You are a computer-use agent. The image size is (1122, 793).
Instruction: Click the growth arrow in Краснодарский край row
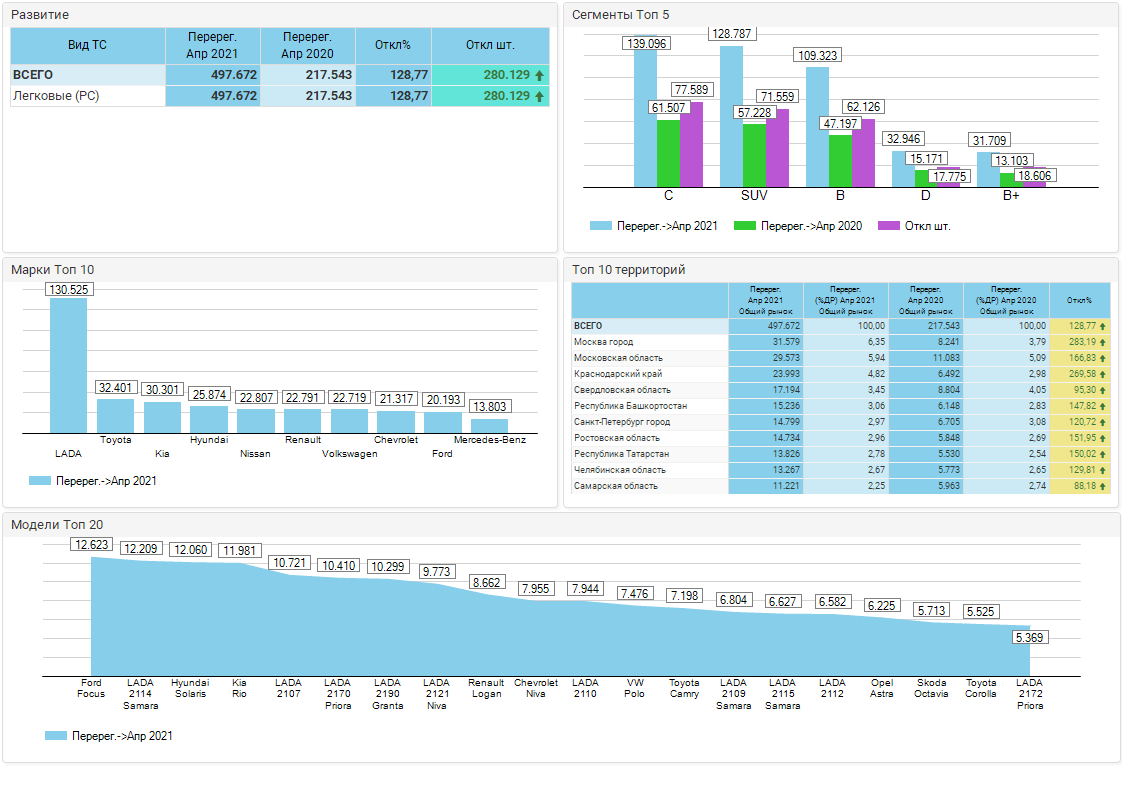1102,374
